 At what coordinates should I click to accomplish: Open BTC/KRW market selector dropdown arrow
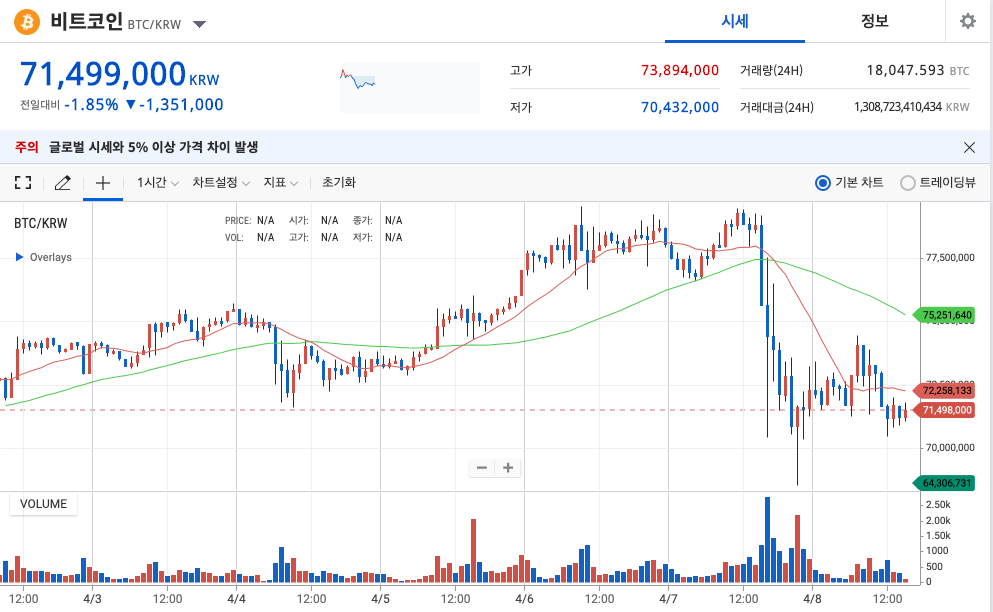tap(199, 25)
